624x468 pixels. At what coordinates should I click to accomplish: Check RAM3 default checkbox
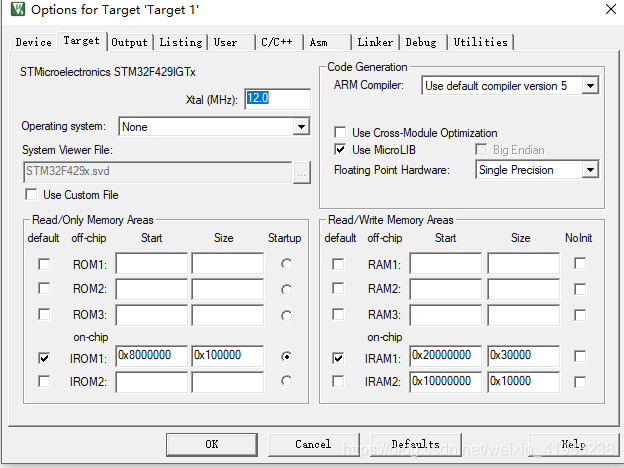pos(338,314)
